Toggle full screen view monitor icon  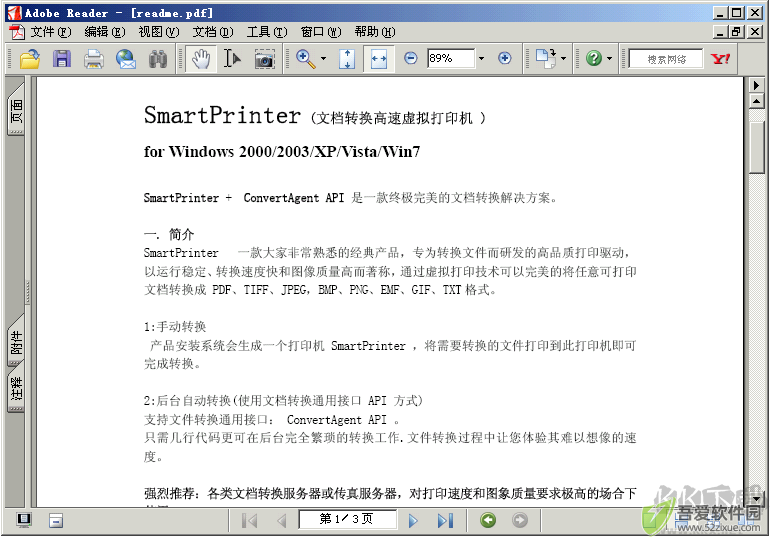tap(24, 520)
